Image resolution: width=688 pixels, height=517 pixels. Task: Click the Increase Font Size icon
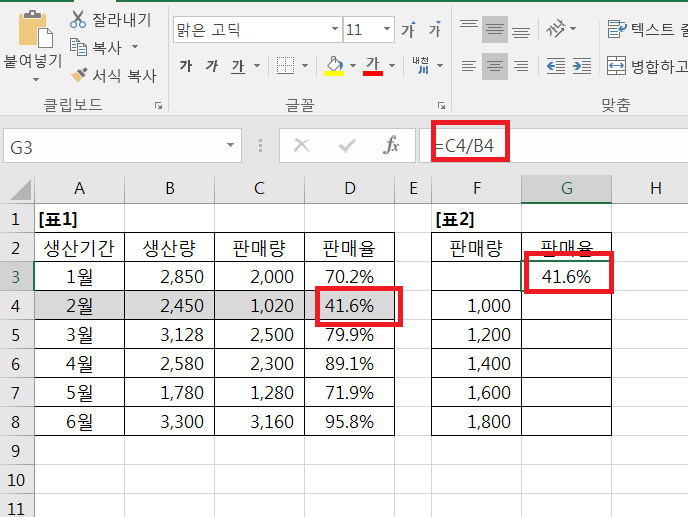pyautogui.click(x=408, y=30)
